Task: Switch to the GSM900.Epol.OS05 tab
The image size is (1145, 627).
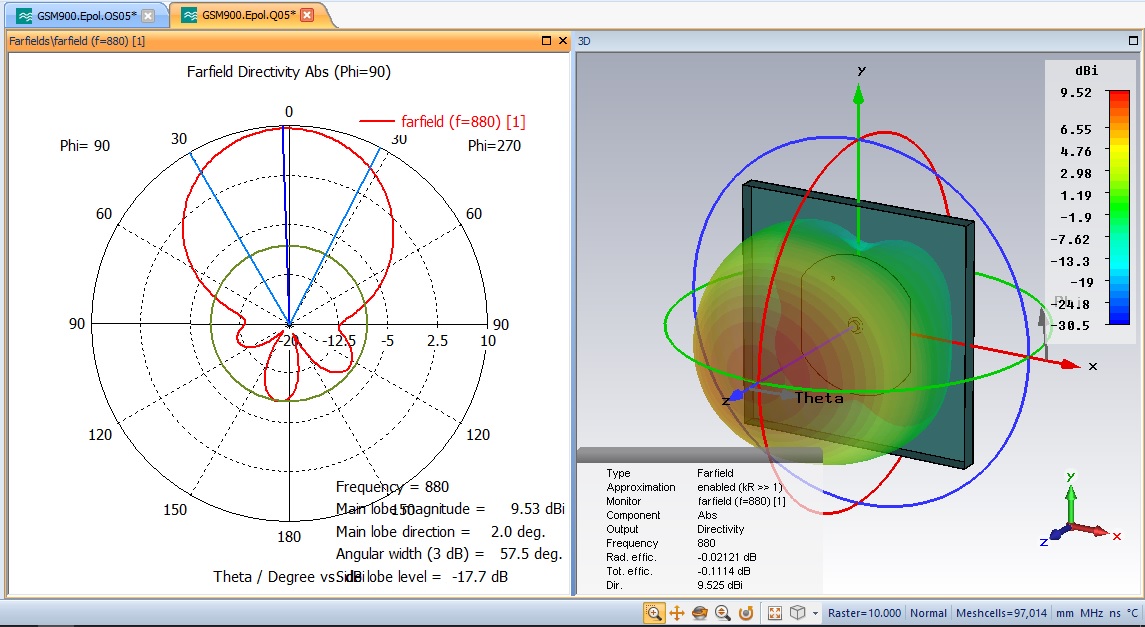Action: [86, 15]
